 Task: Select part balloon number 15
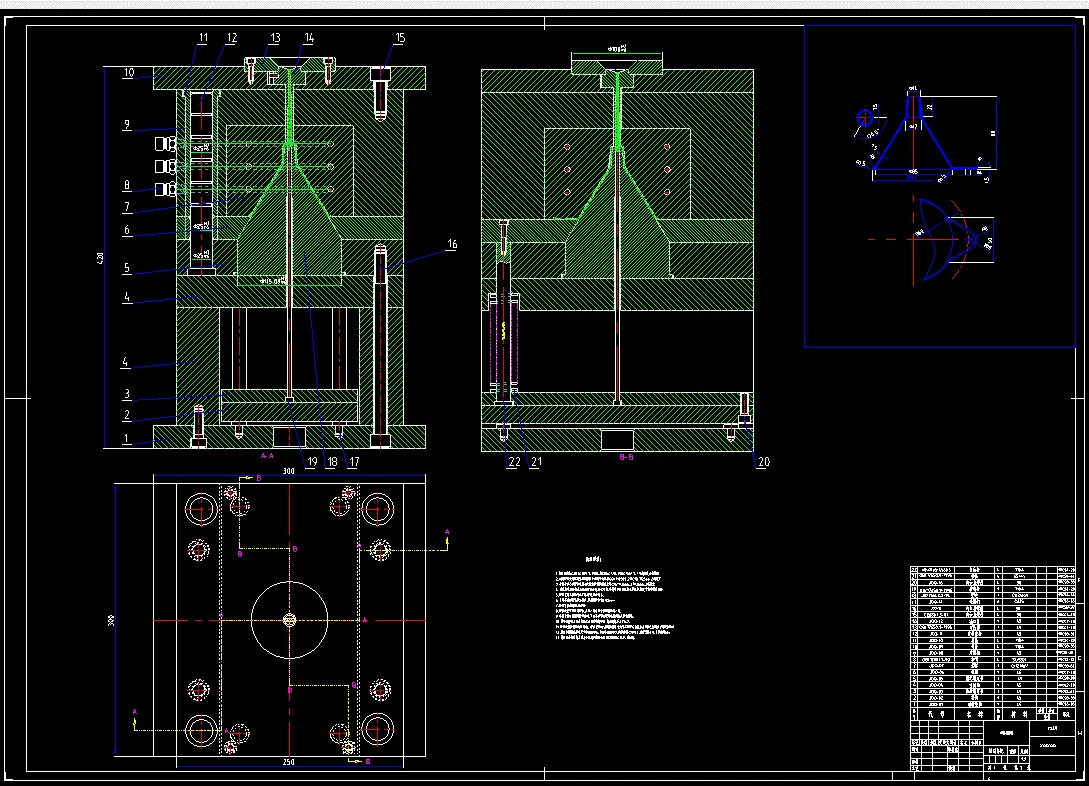pyautogui.click(x=400, y=38)
